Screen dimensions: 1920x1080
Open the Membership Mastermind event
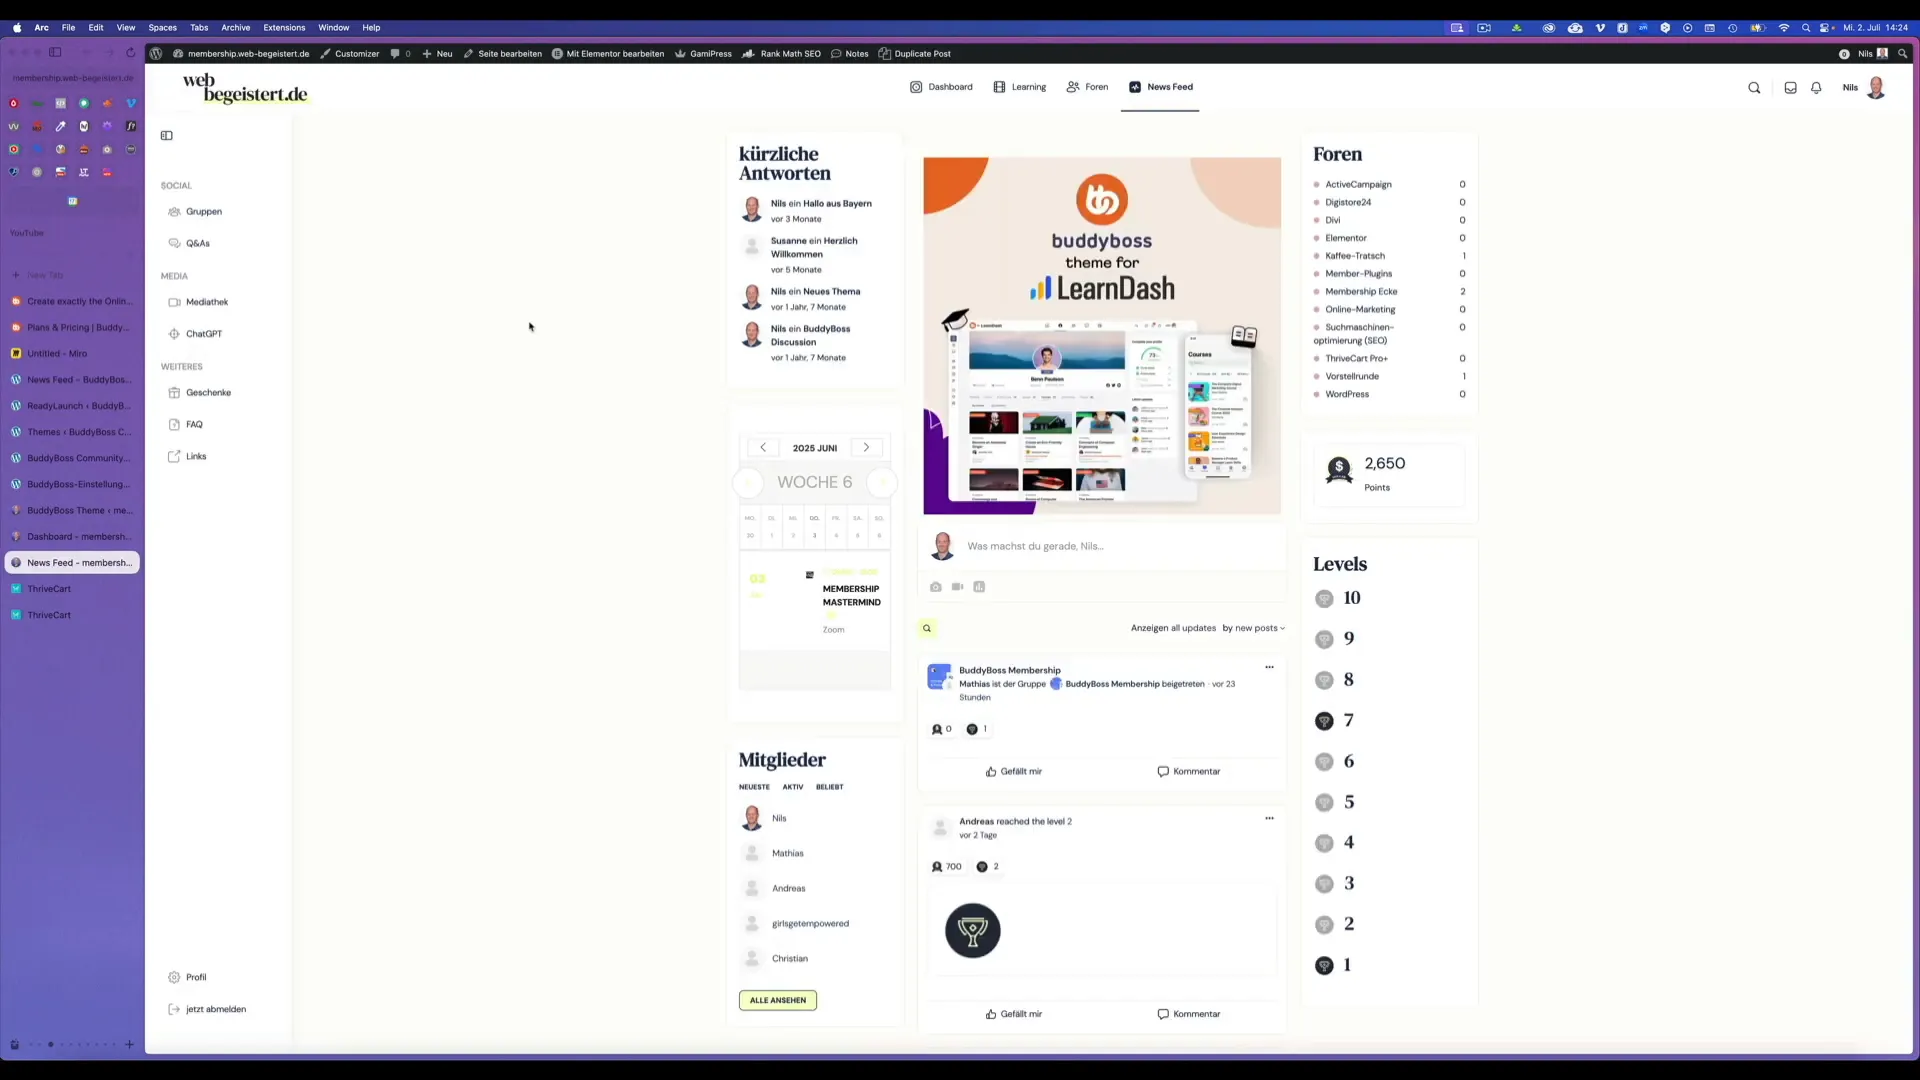851,596
